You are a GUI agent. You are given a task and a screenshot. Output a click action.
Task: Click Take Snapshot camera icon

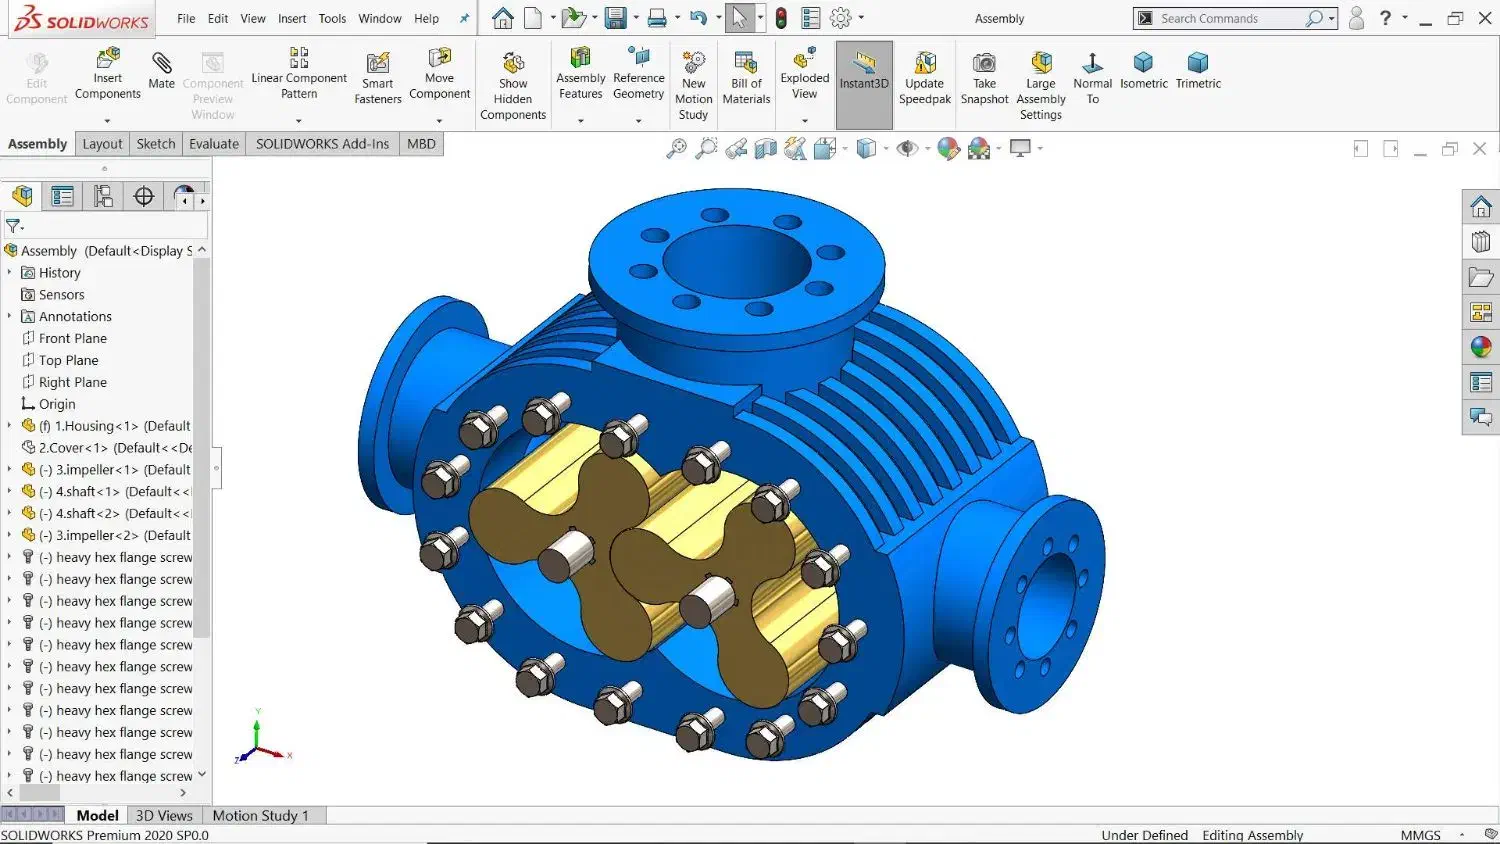coord(984,64)
